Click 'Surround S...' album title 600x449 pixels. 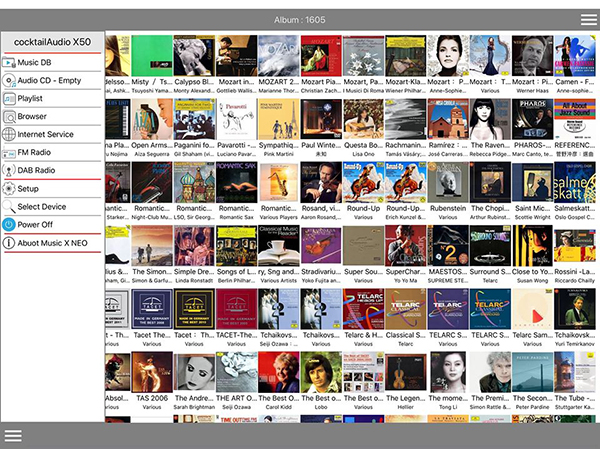point(490,272)
